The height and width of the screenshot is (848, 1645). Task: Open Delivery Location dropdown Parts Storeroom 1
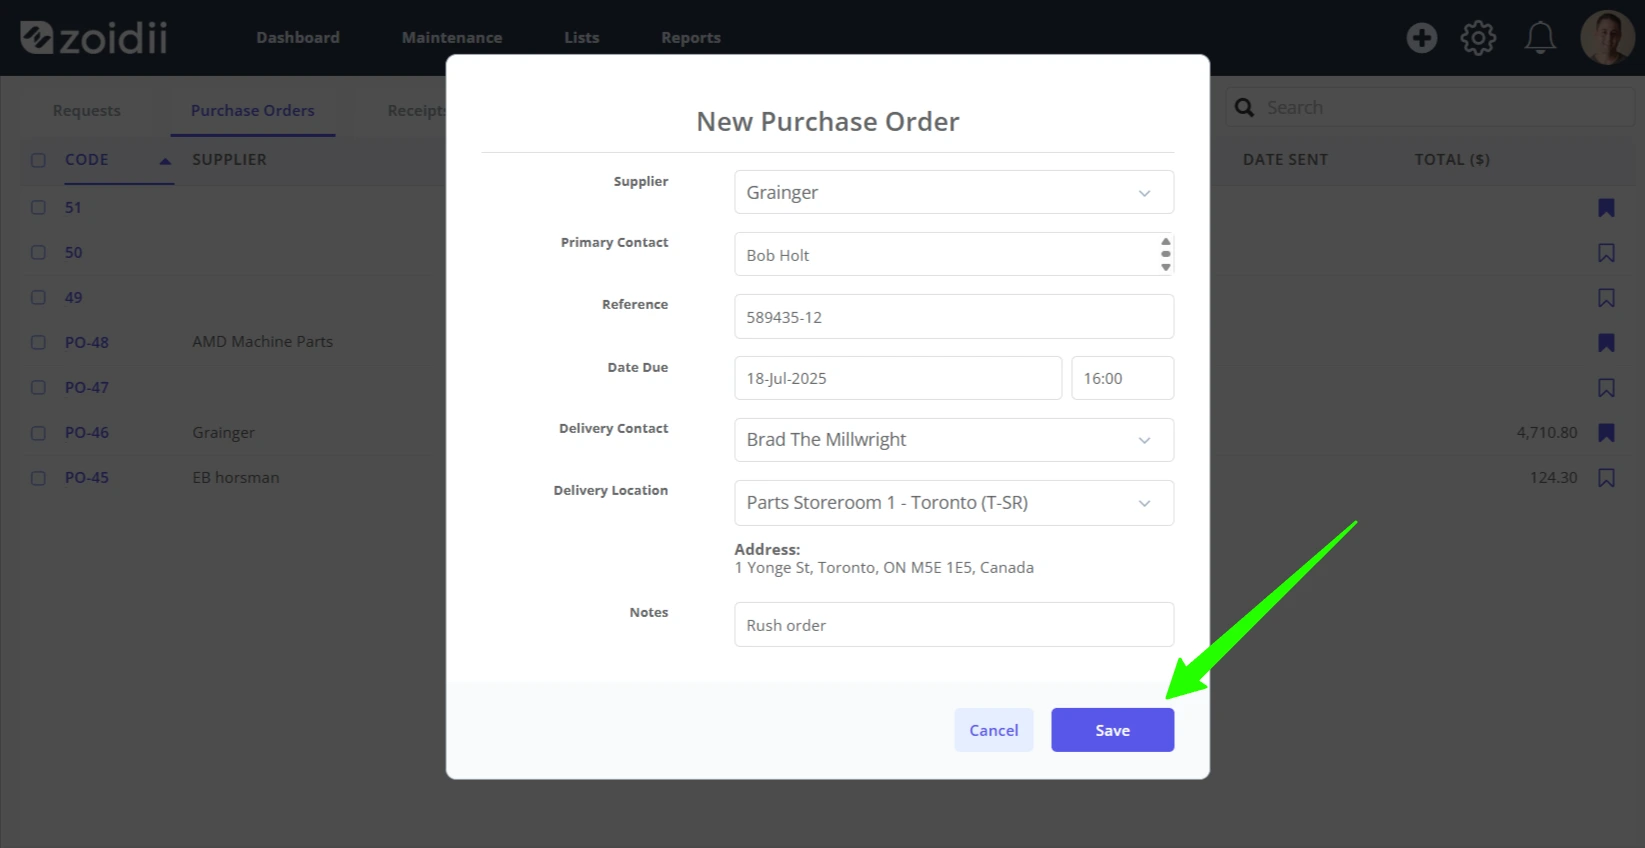tap(954, 503)
